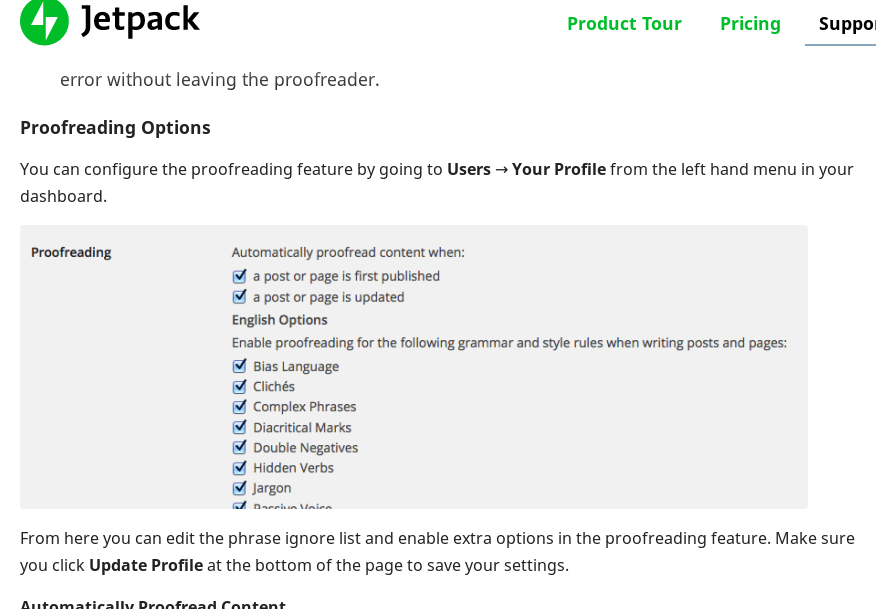Toggle the Bias Language checkbox
Image resolution: width=876 pixels, height=609 pixels.
click(239, 366)
